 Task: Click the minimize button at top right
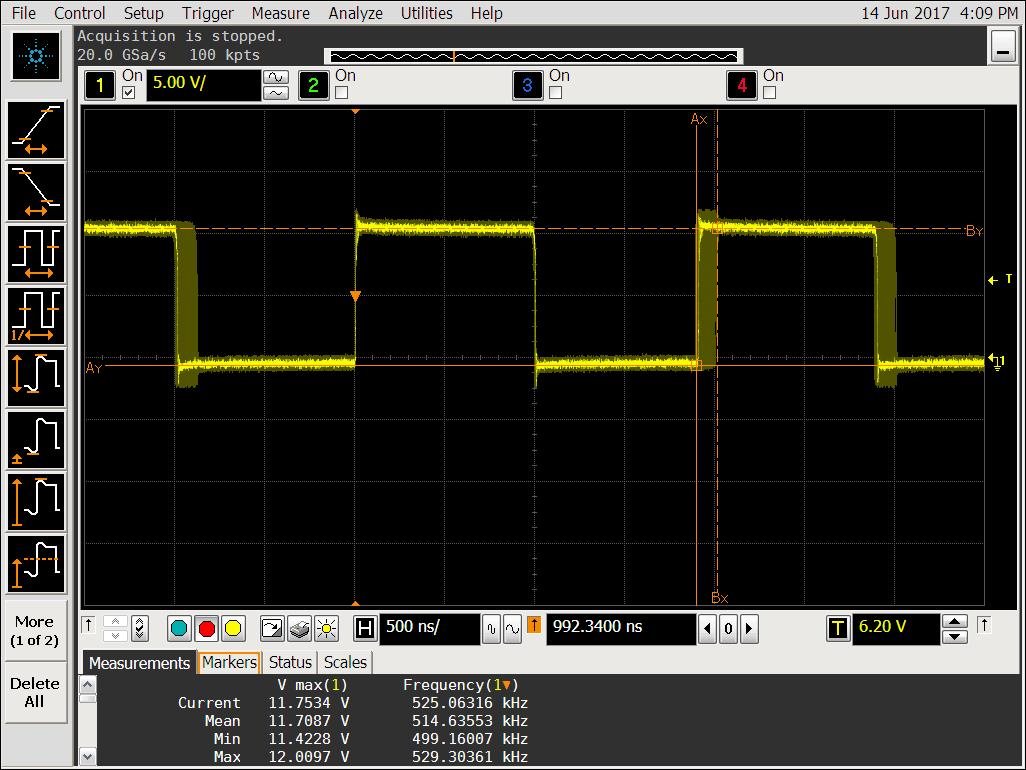(1002, 46)
